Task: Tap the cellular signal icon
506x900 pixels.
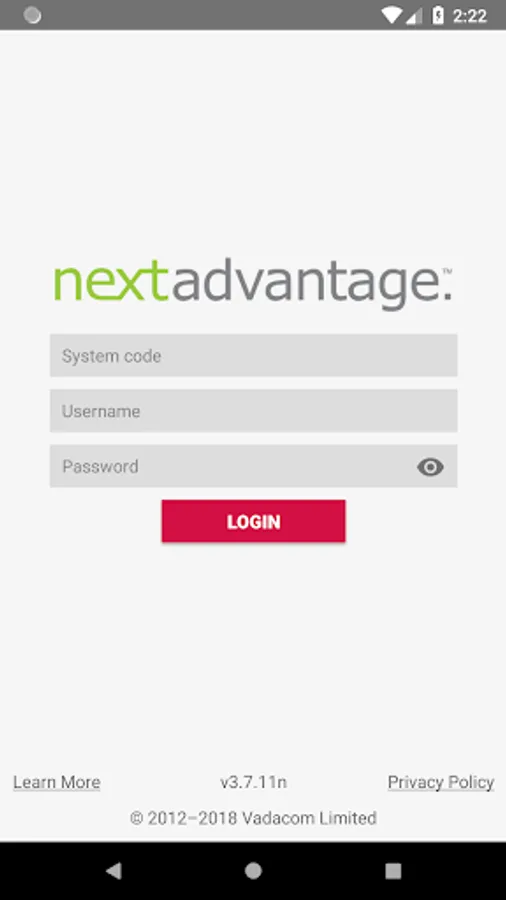Action: pos(414,15)
